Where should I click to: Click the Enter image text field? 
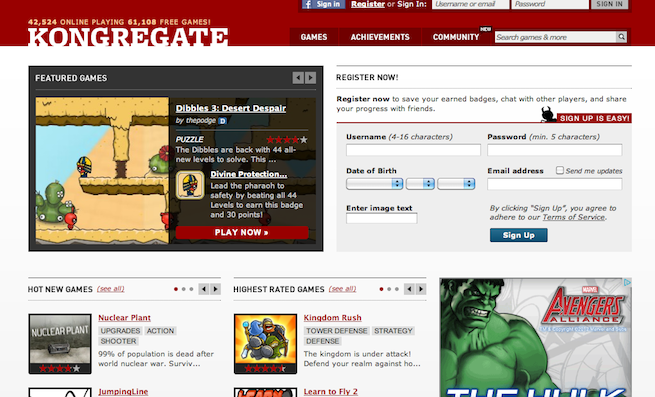pyautogui.click(x=381, y=218)
